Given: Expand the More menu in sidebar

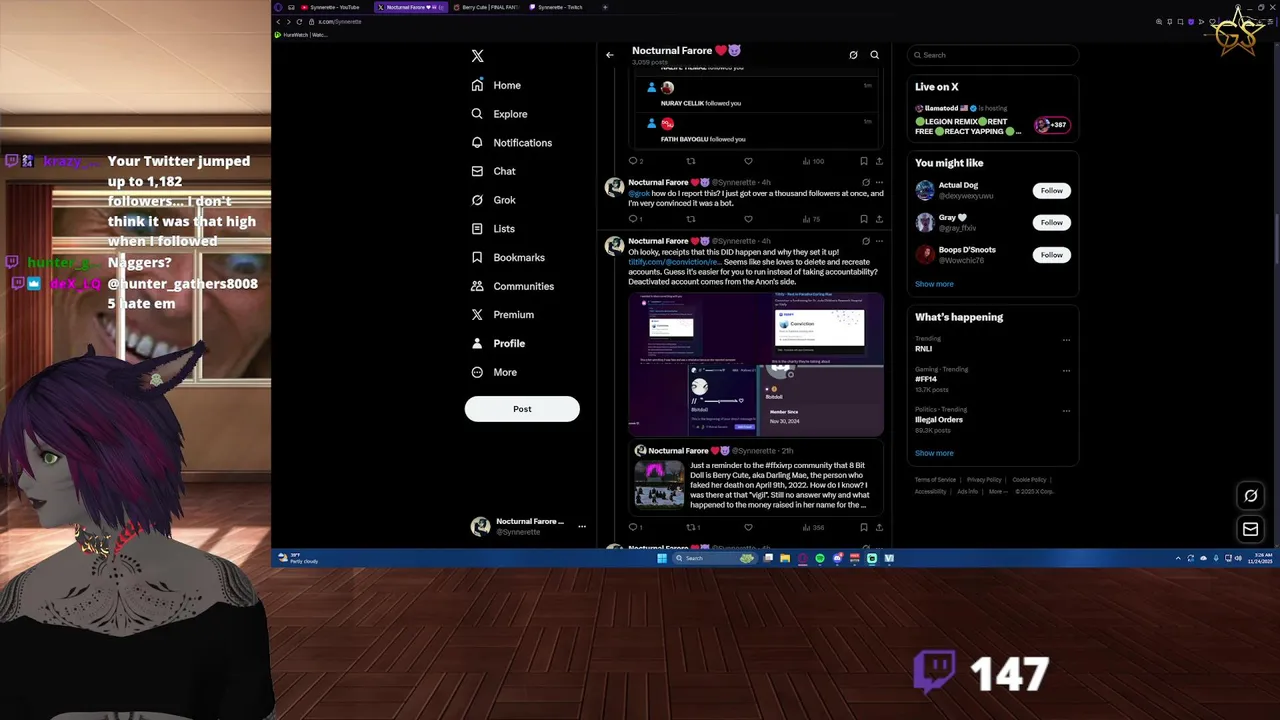Looking at the screenshot, I should pos(494,372).
